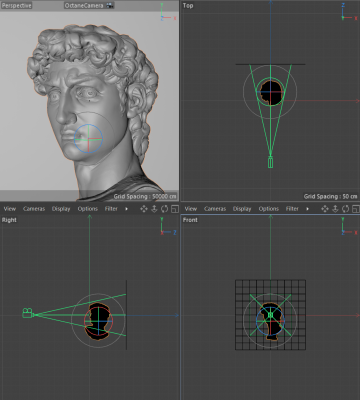Viewport: 360px width, 400px height.
Task: Open the Cameras menu above Front viewport
Action: (215, 209)
